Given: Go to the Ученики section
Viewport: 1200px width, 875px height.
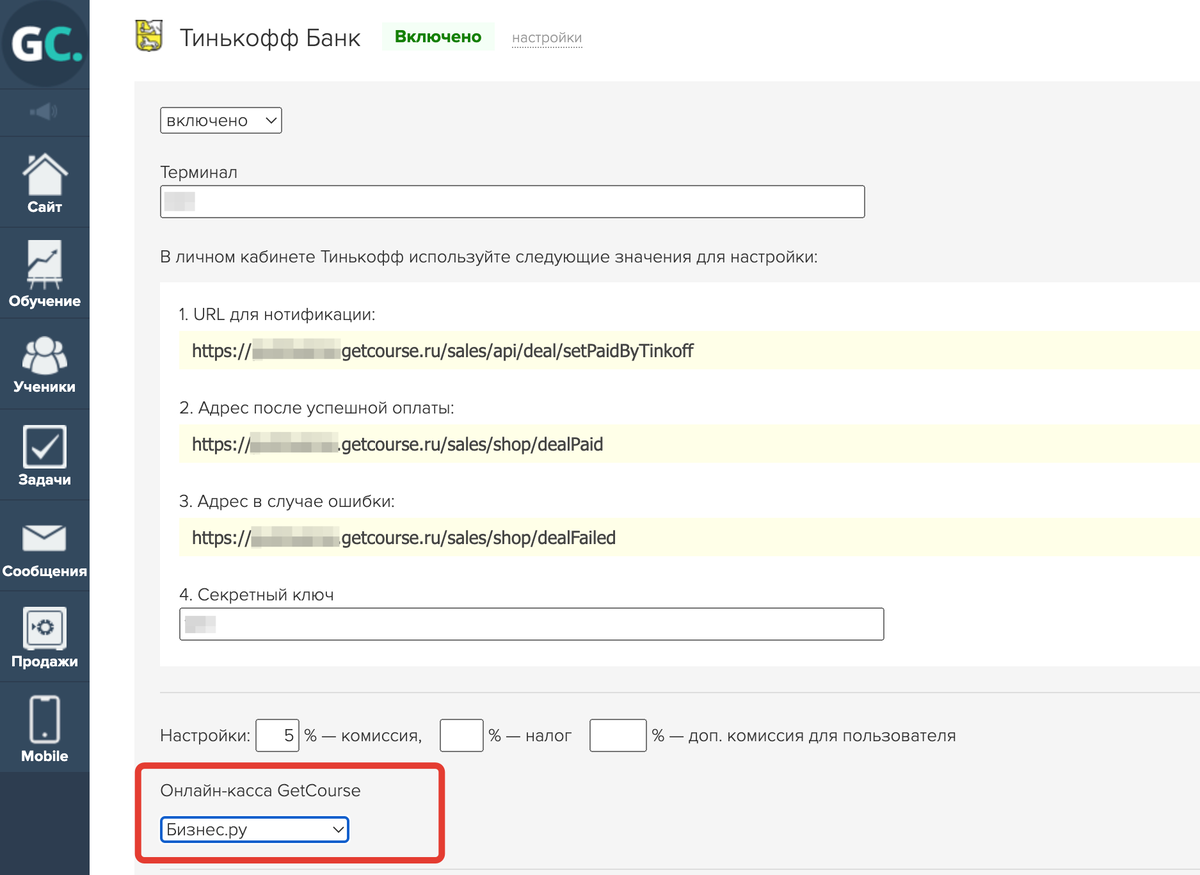Looking at the screenshot, I should click(x=44, y=363).
